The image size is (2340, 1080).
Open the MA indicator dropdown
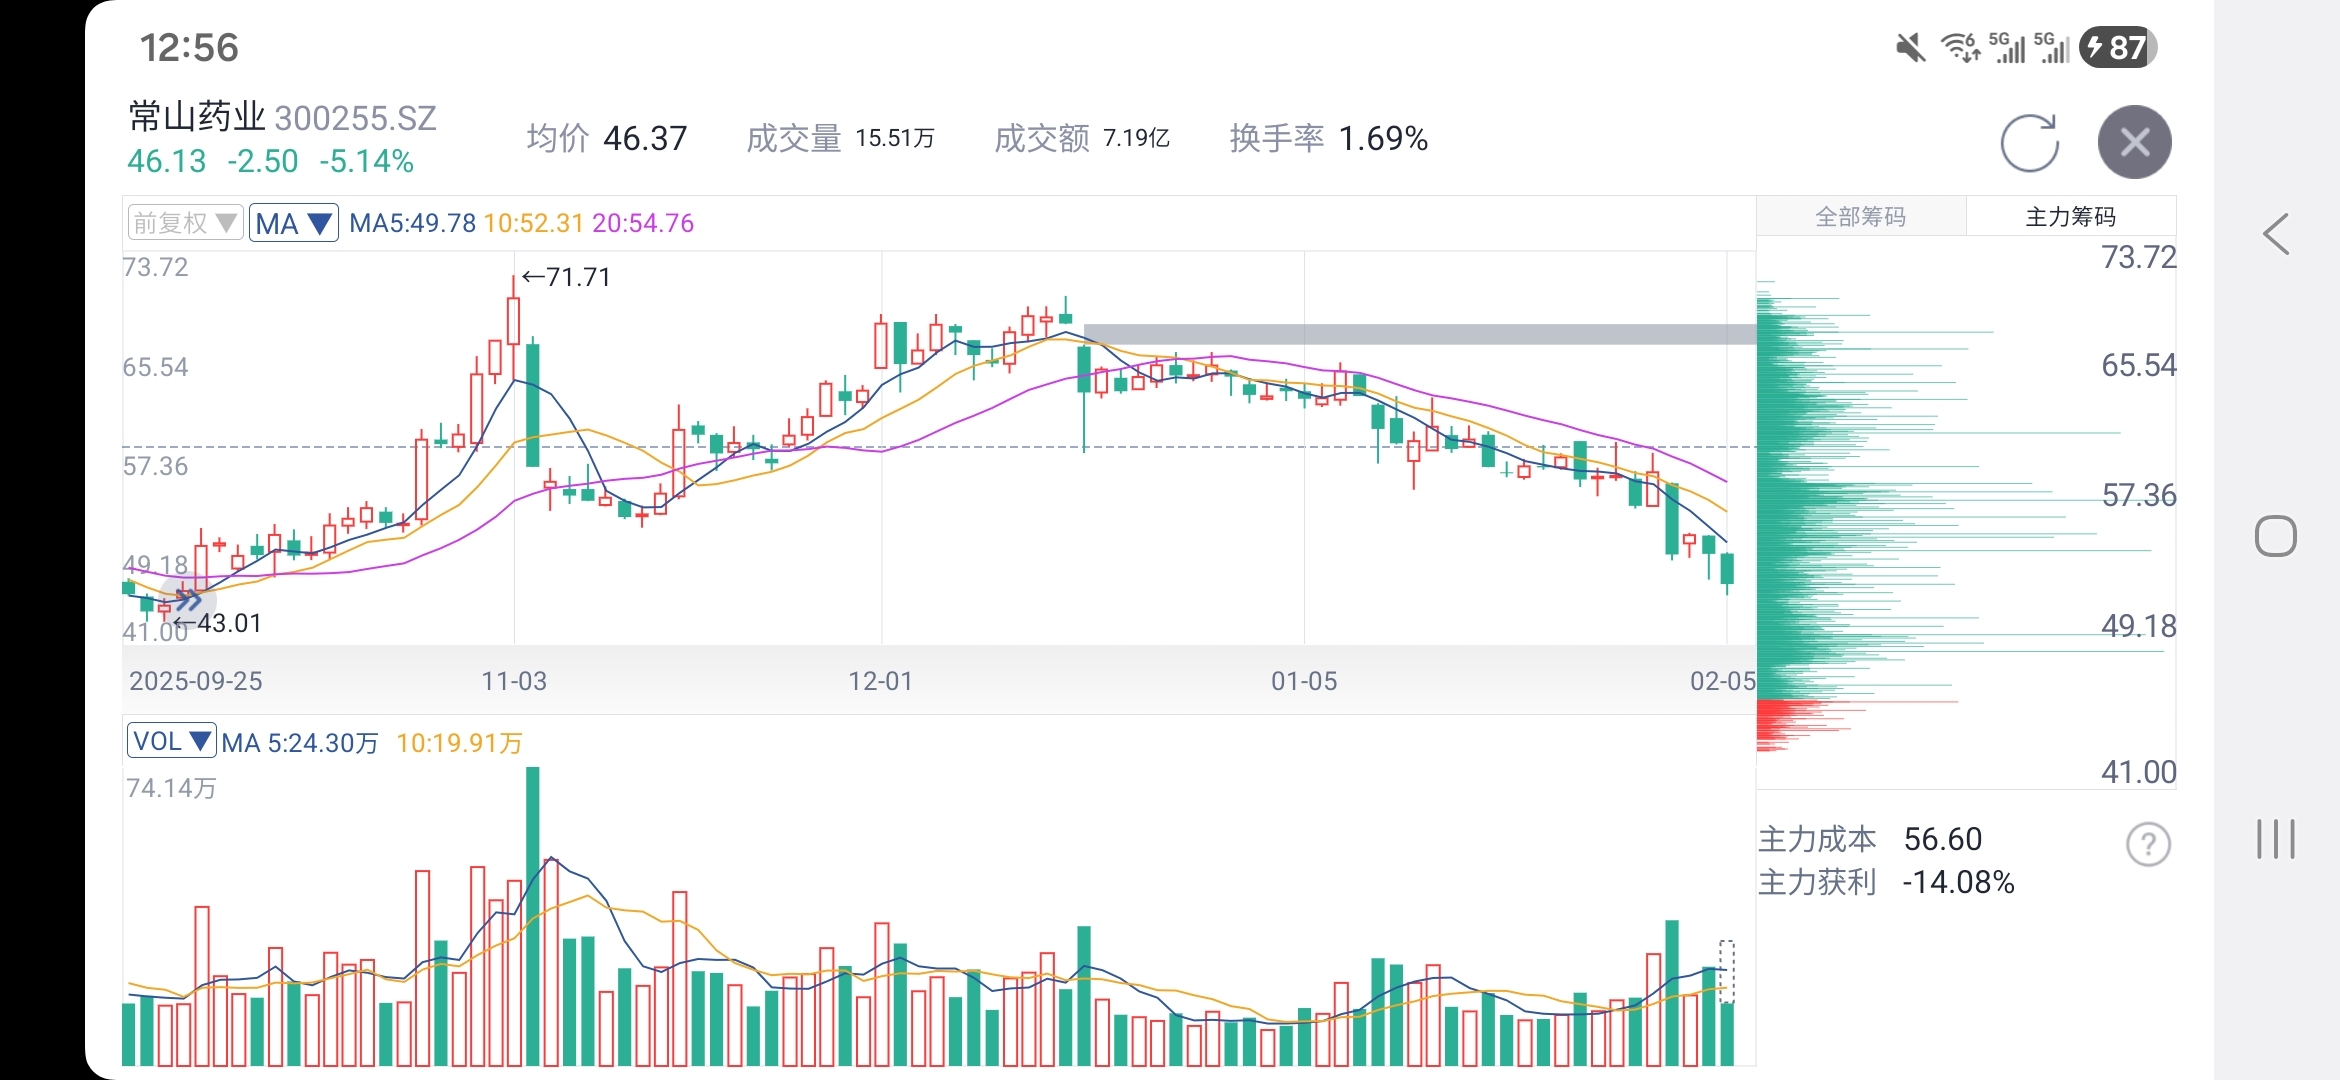(x=293, y=223)
